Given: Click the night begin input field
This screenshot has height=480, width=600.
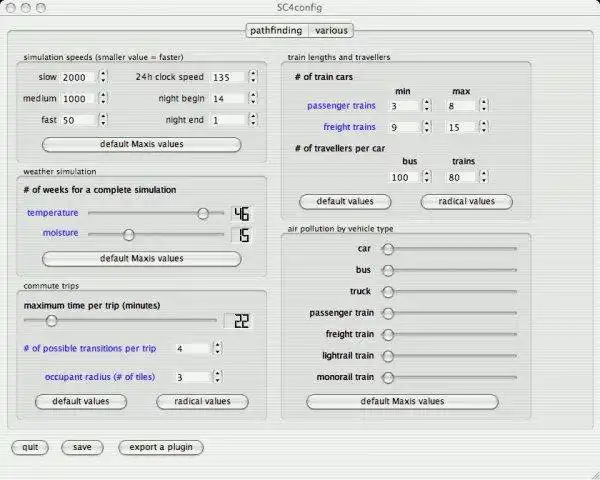Looking at the screenshot, I should click(228, 99).
